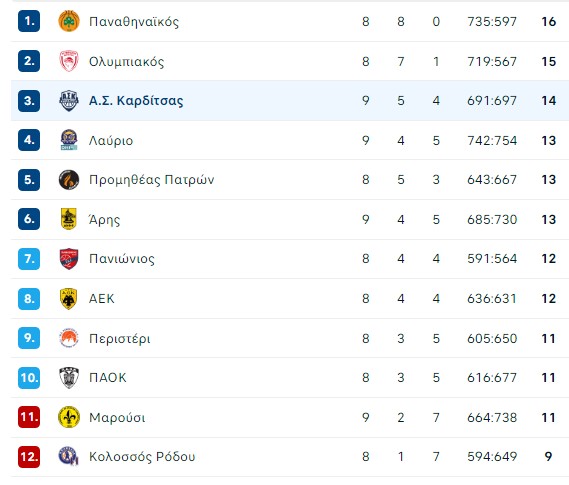Open the Παναθηναϊκός team name link
This screenshot has height=485, width=569.
[x=134, y=22]
